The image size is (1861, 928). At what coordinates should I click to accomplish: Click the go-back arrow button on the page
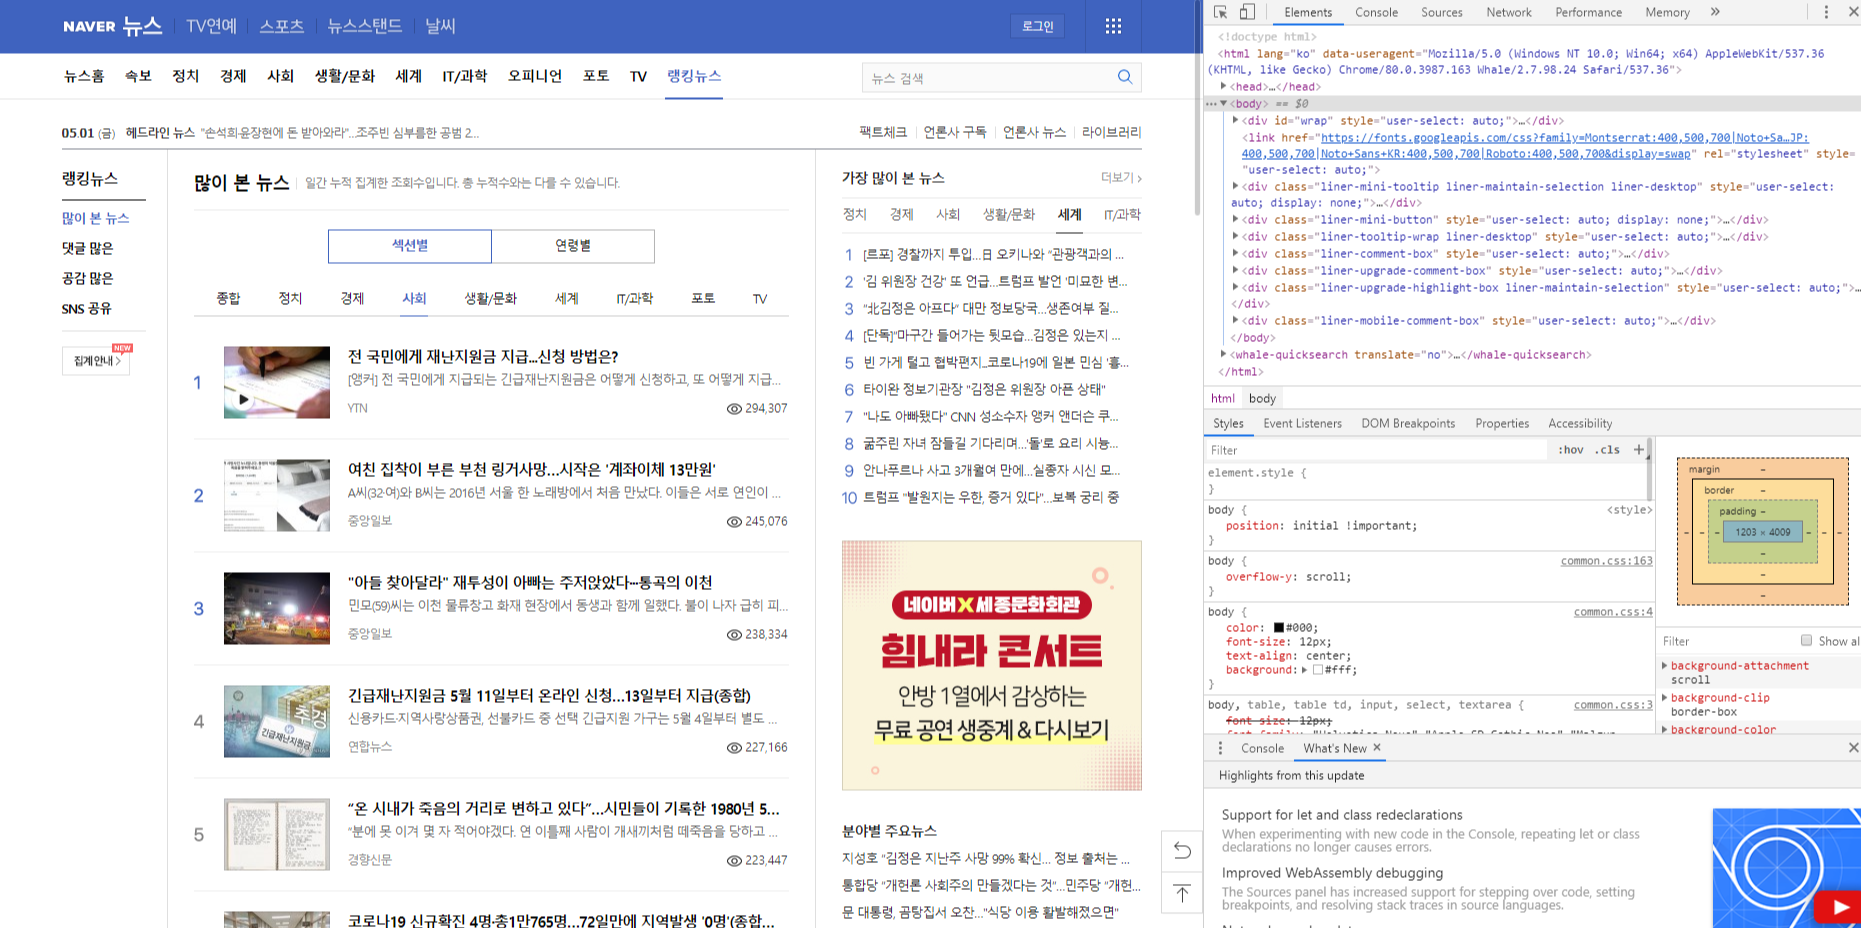coord(1182,850)
